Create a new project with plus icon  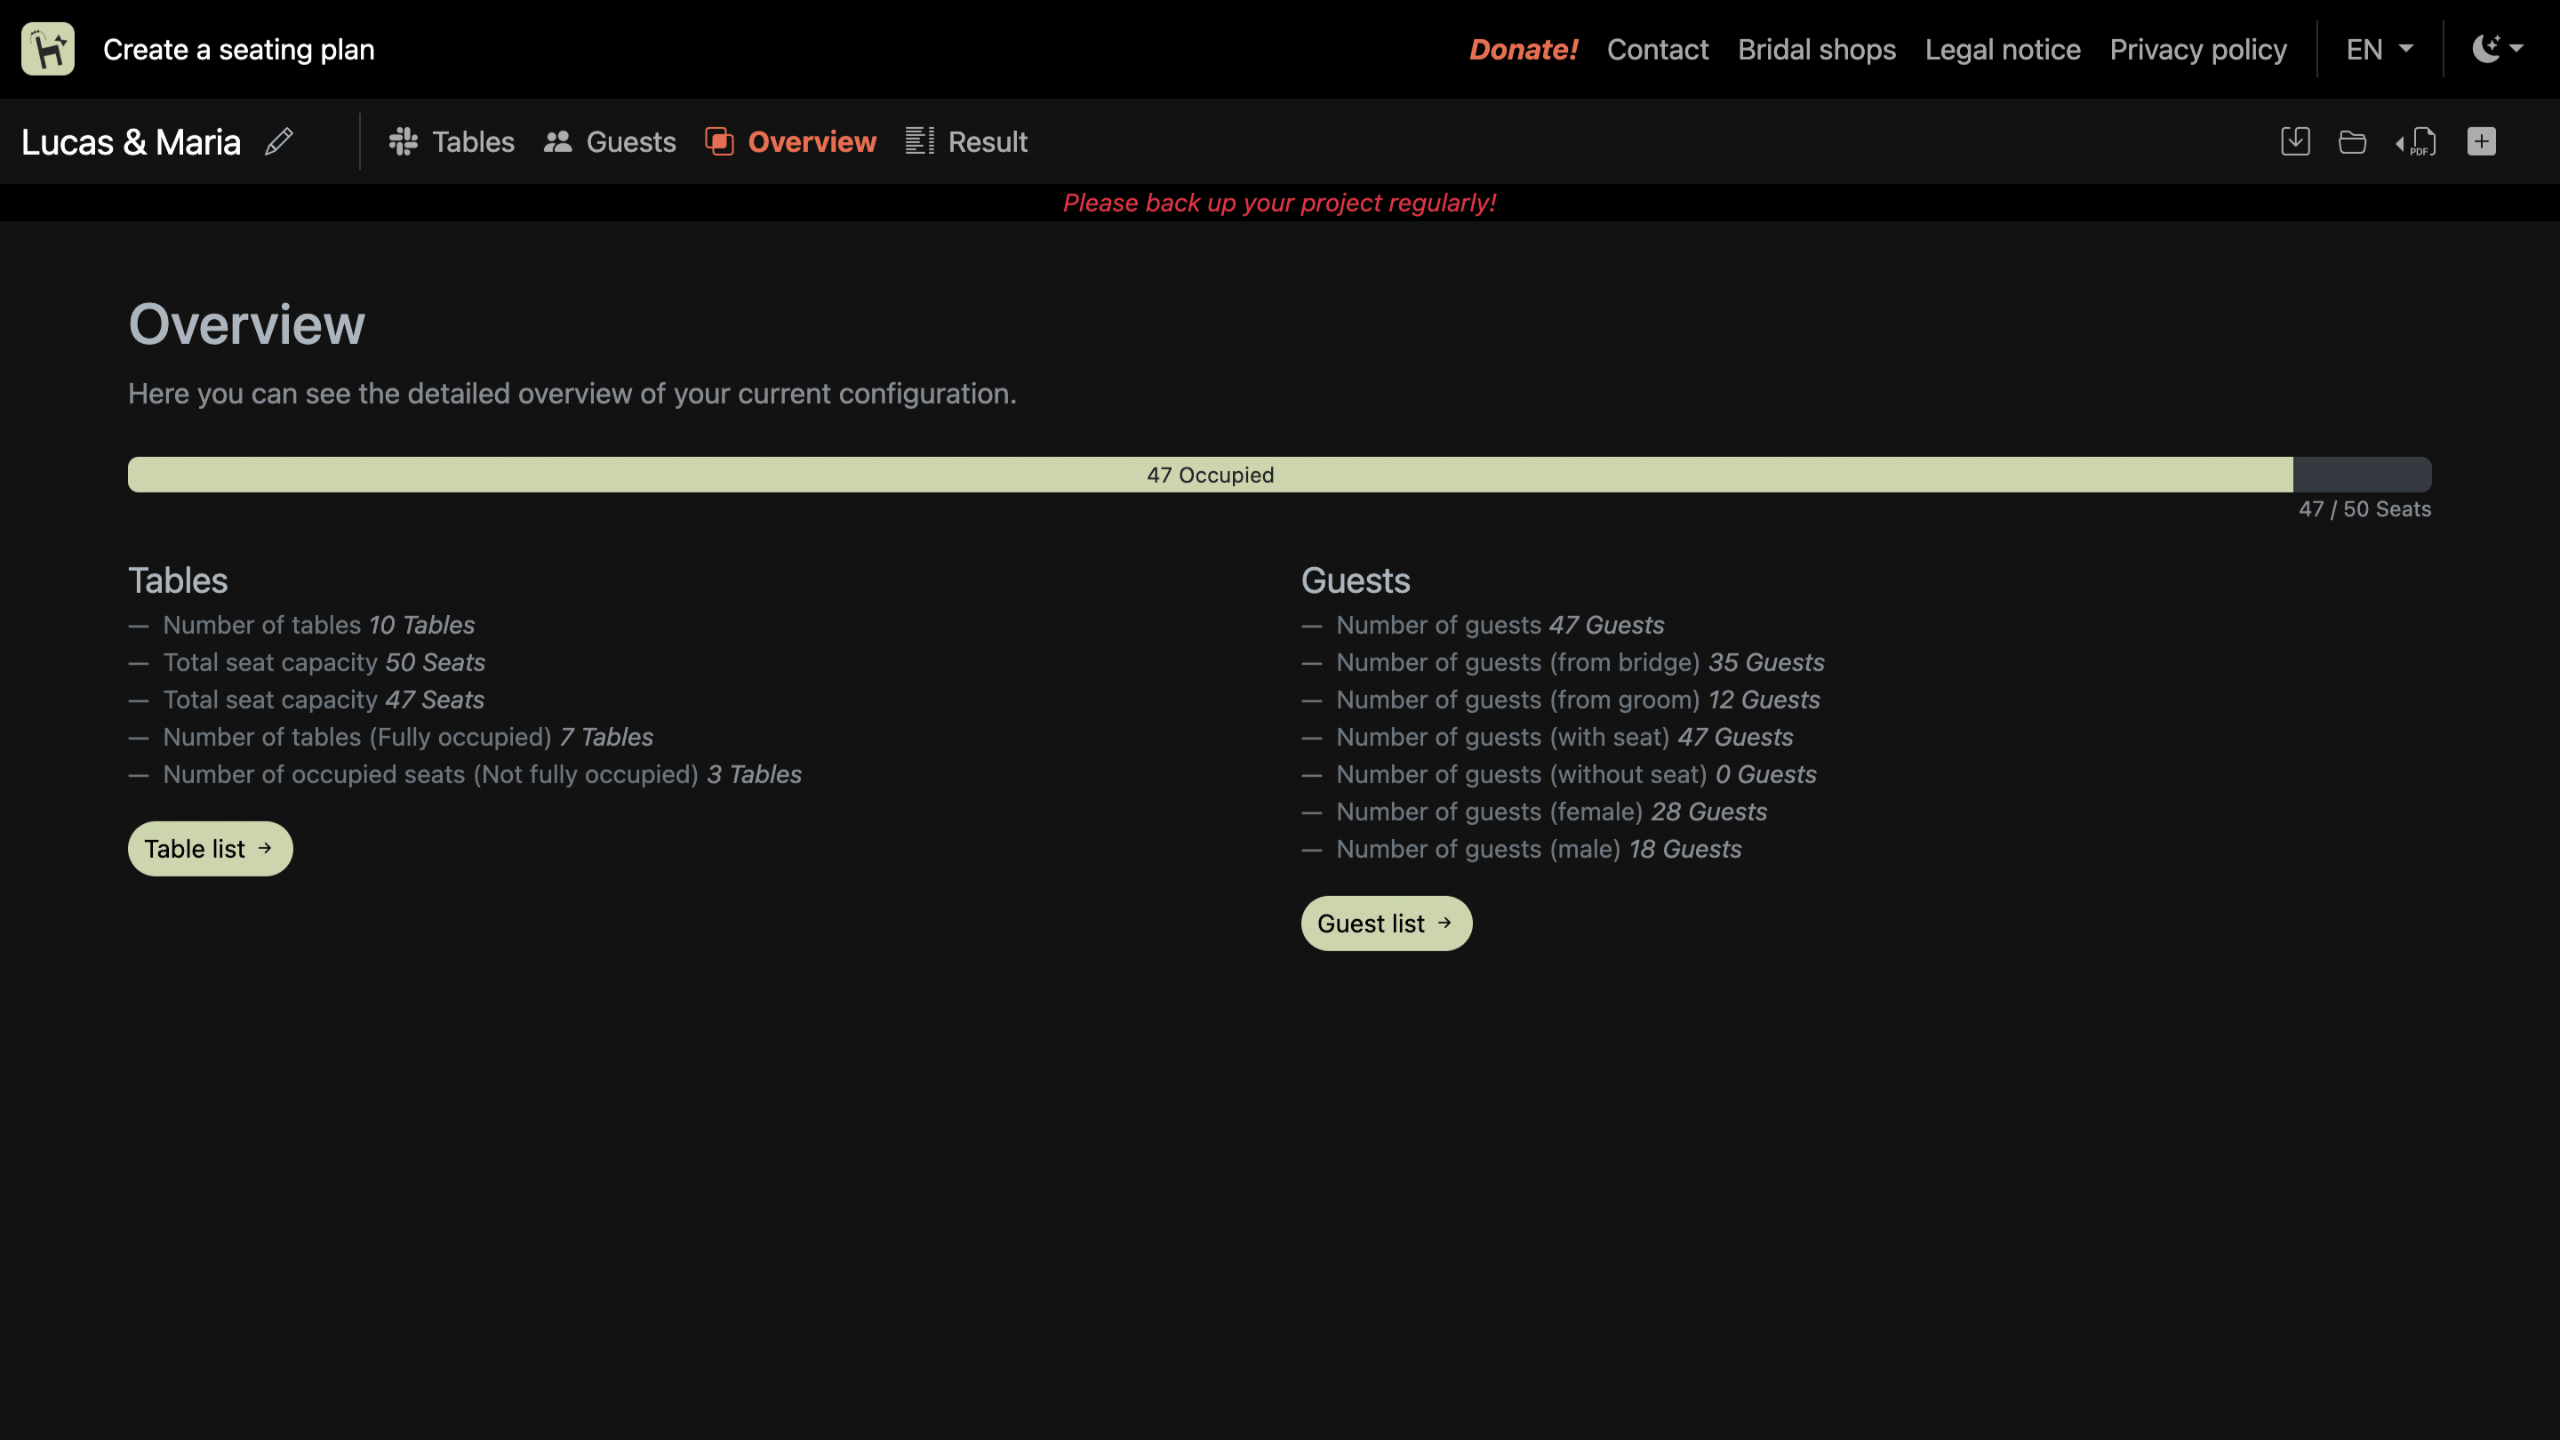[2481, 141]
